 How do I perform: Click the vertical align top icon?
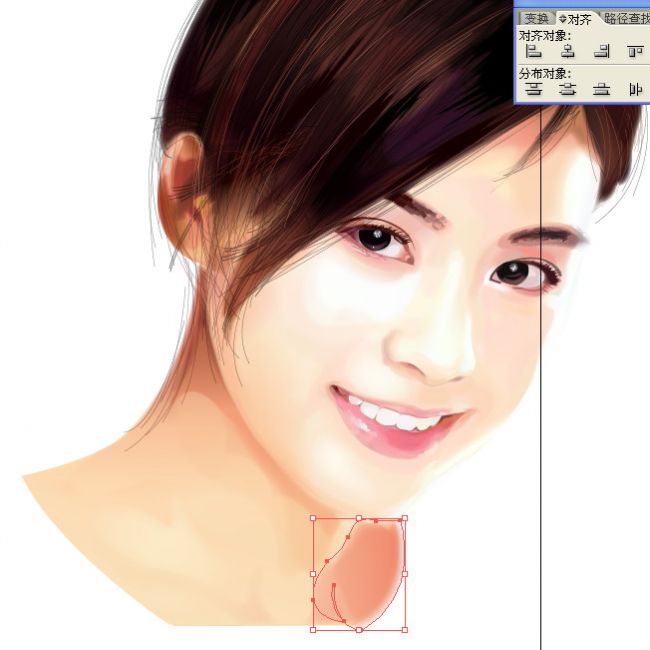(x=635, y=51)
